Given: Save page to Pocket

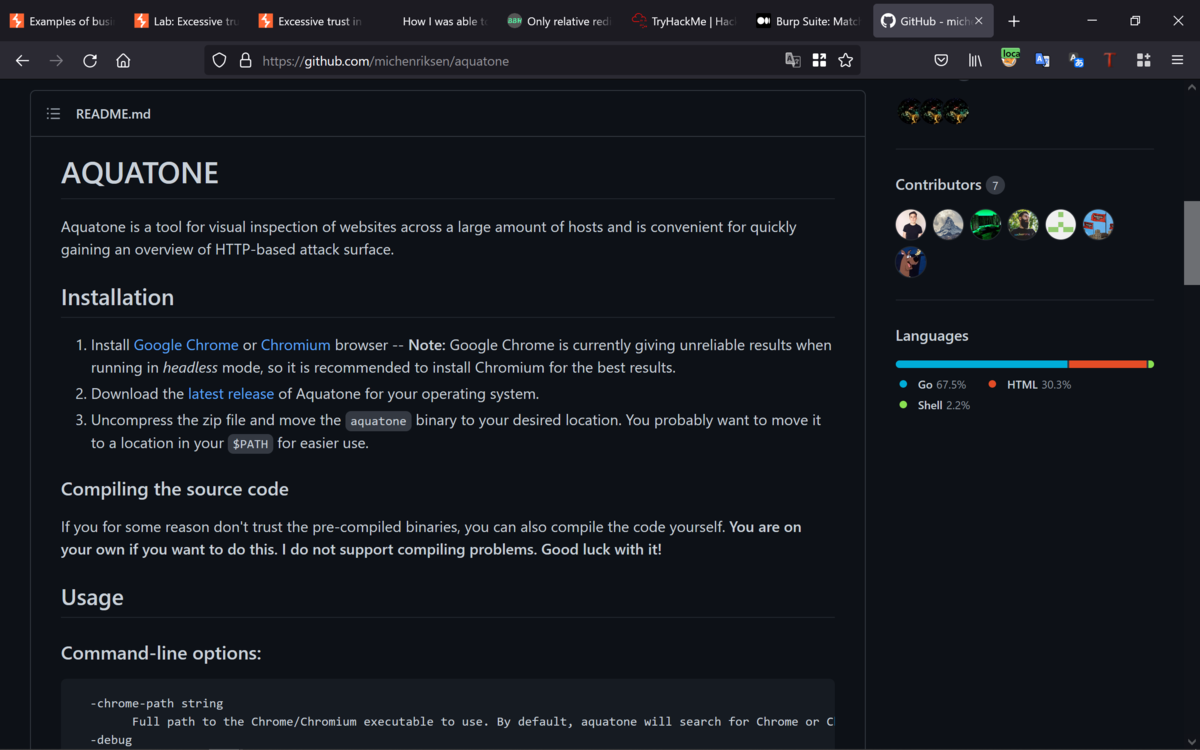Looking at the screenshot, I should (x=941, y=60).
